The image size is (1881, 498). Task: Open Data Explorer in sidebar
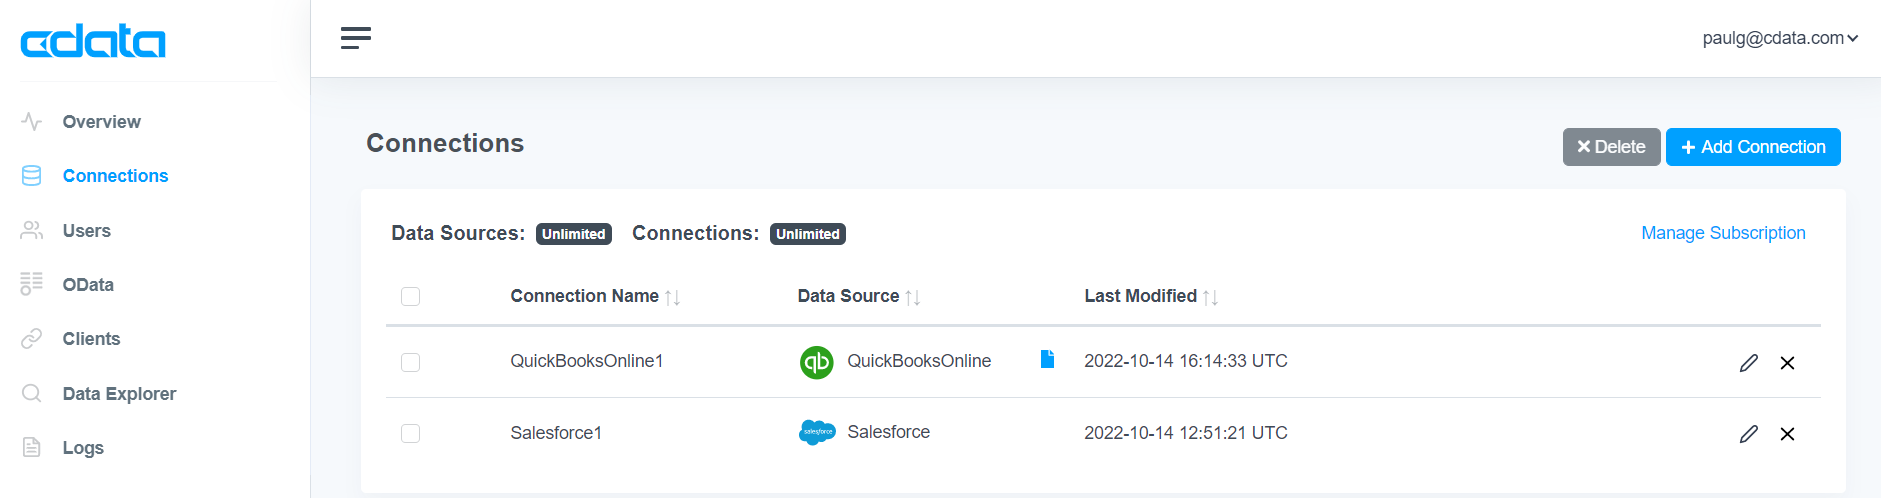click(x=119, y=394)
